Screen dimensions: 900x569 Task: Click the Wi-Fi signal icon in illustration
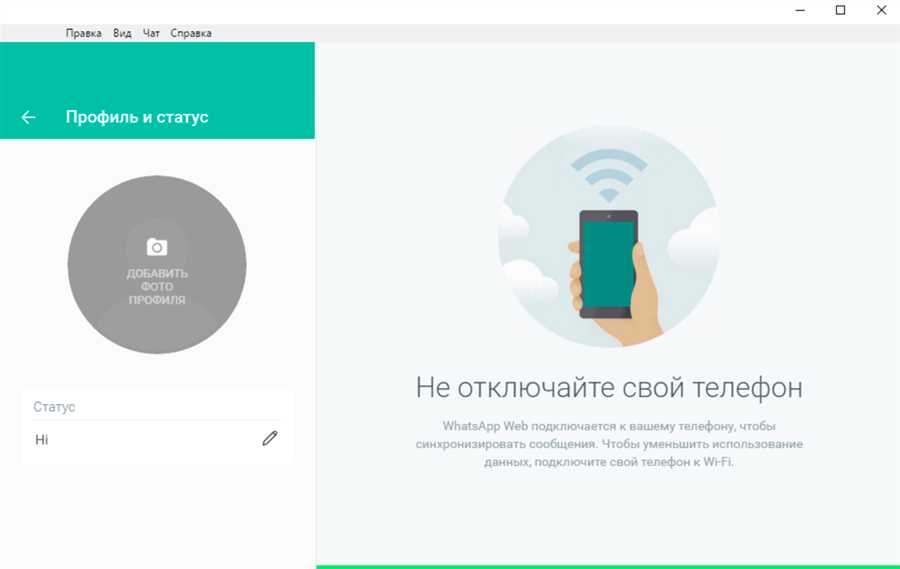608,175
